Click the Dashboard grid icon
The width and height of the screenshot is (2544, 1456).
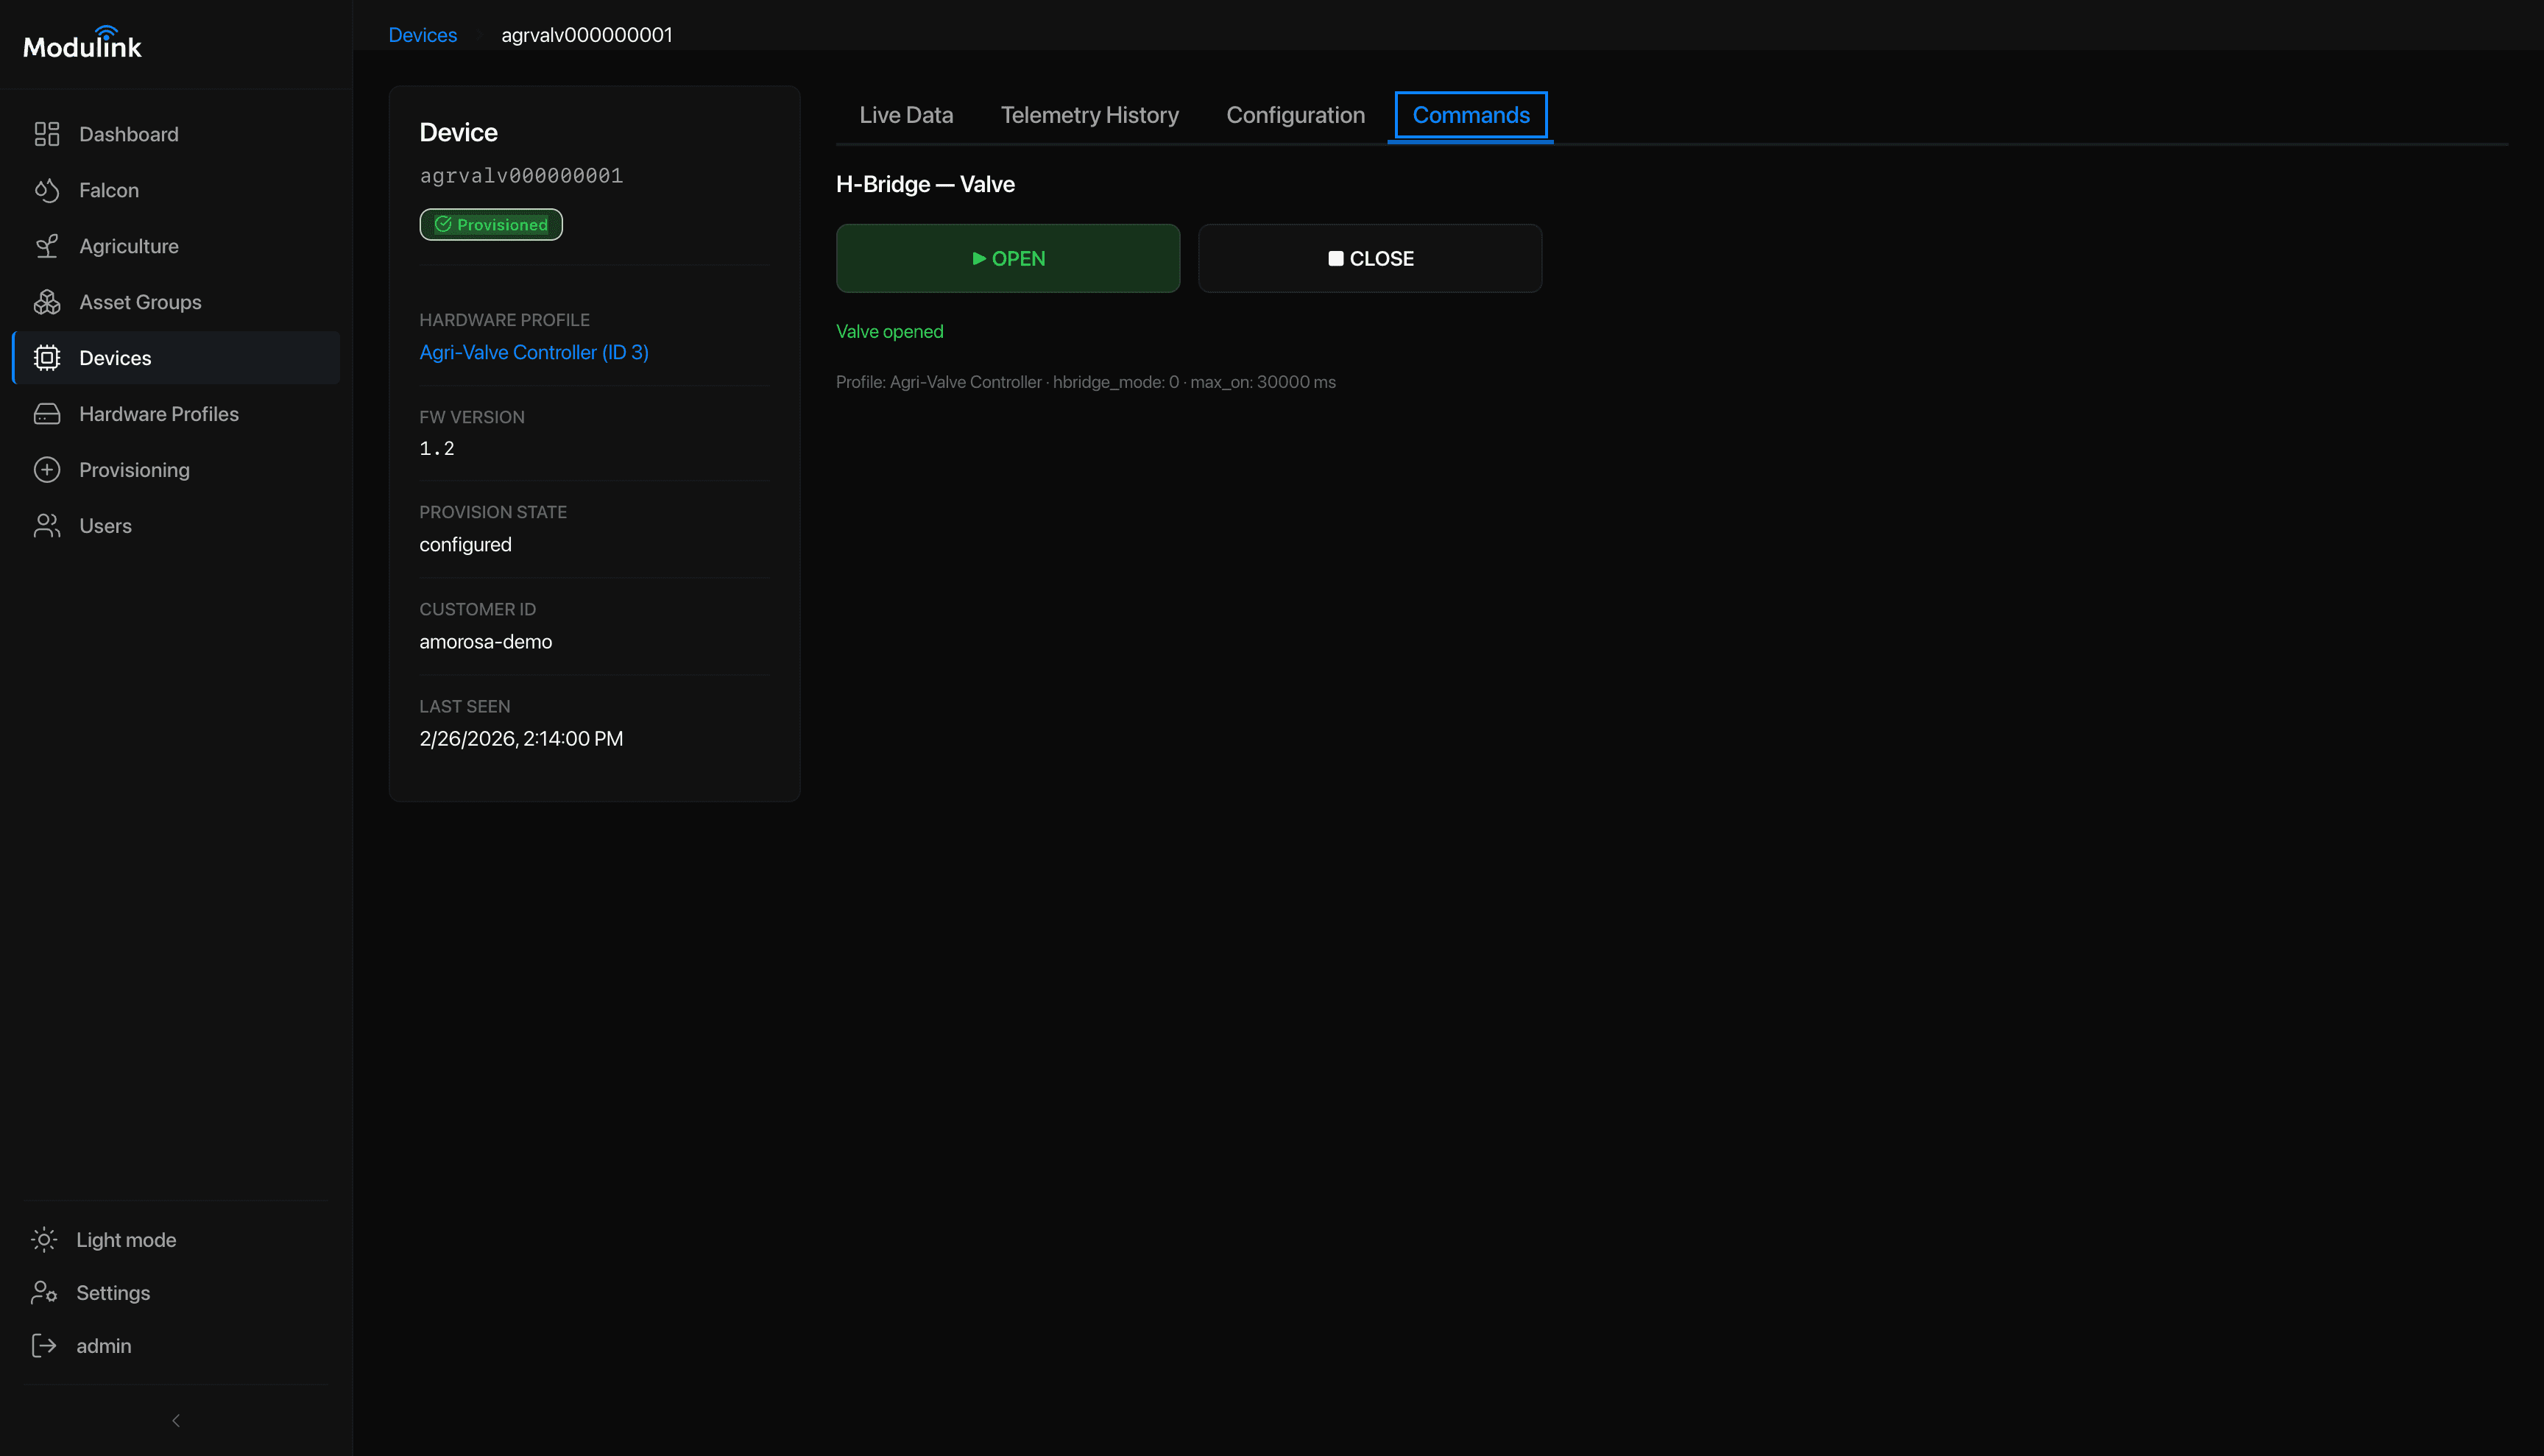coord(47,134)
